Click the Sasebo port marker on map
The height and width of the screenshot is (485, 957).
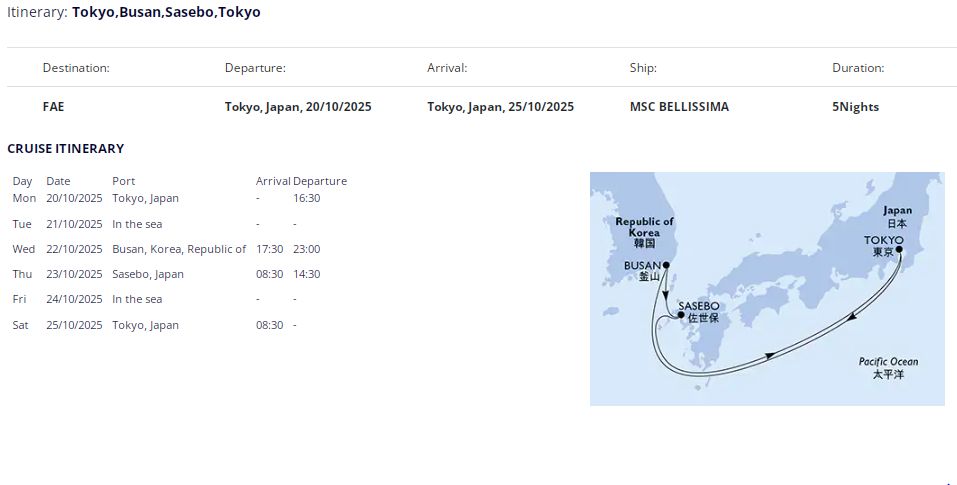[x=681, y=316]
